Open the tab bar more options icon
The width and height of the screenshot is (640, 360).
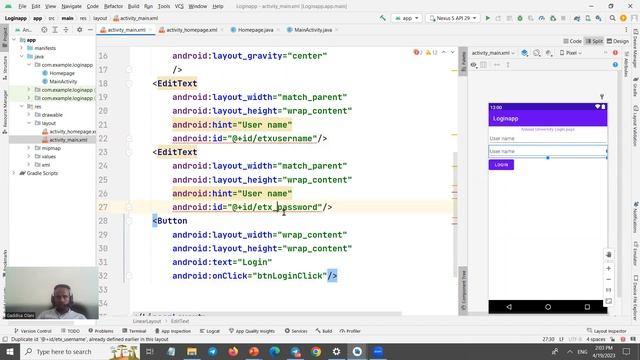pyautogui.click(x=626, y=30)
